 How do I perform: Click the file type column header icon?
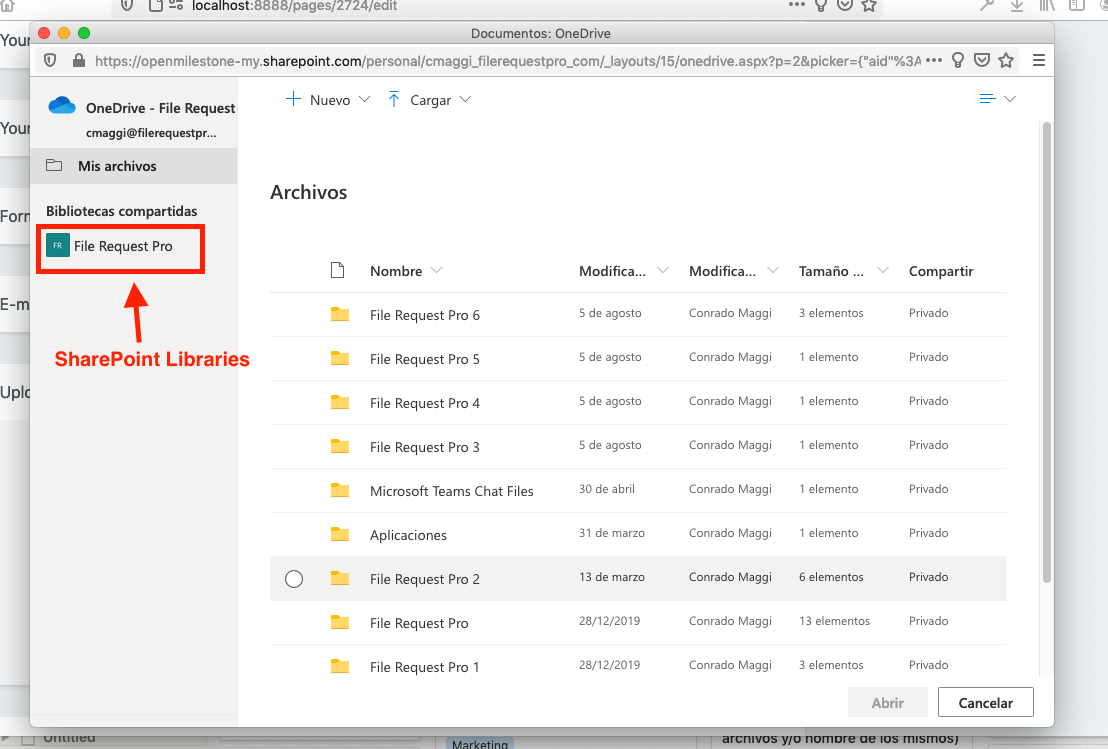point(338,270)
